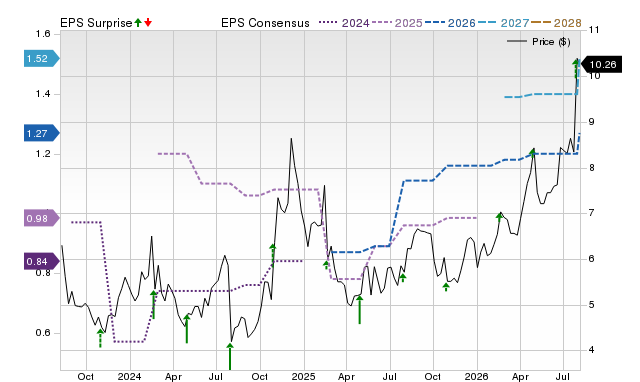Select the dashed surprise arrow after October 2023
Image resolution: width=640 pixels, height=382 pixels.
coord(100,338)
